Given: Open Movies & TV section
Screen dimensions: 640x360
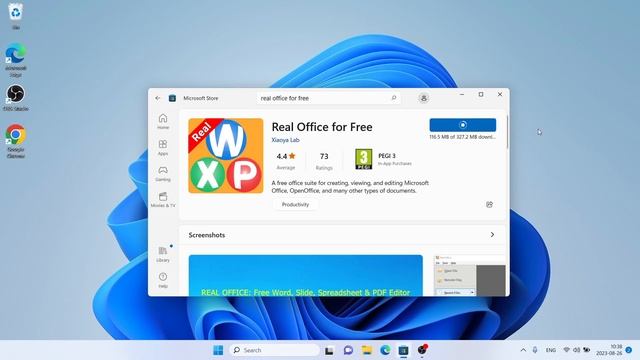Looking at the screenshot, I should pyautogui.click(x=163, y=200).
